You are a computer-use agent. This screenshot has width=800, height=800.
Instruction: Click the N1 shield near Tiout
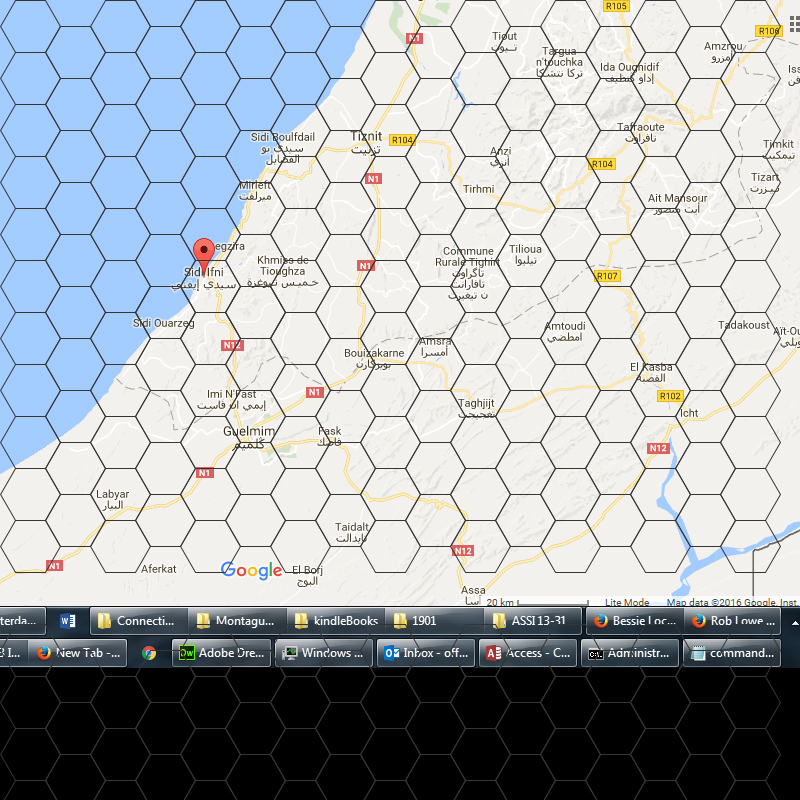point(414,38)
